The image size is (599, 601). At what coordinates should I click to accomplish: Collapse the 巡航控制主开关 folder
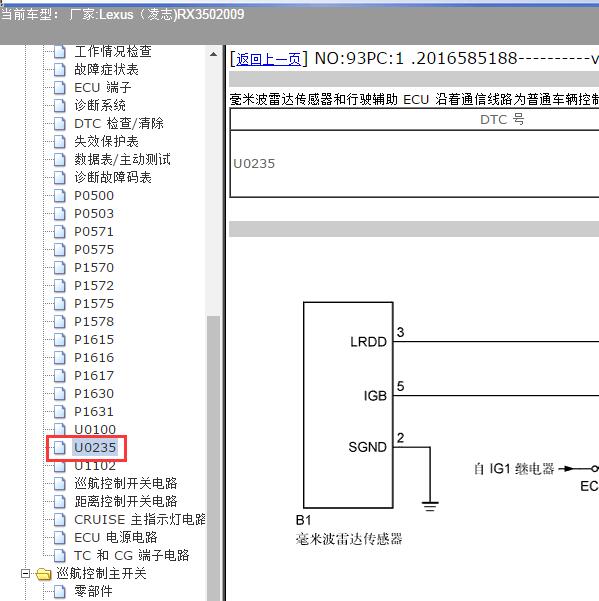click(25, 574)
